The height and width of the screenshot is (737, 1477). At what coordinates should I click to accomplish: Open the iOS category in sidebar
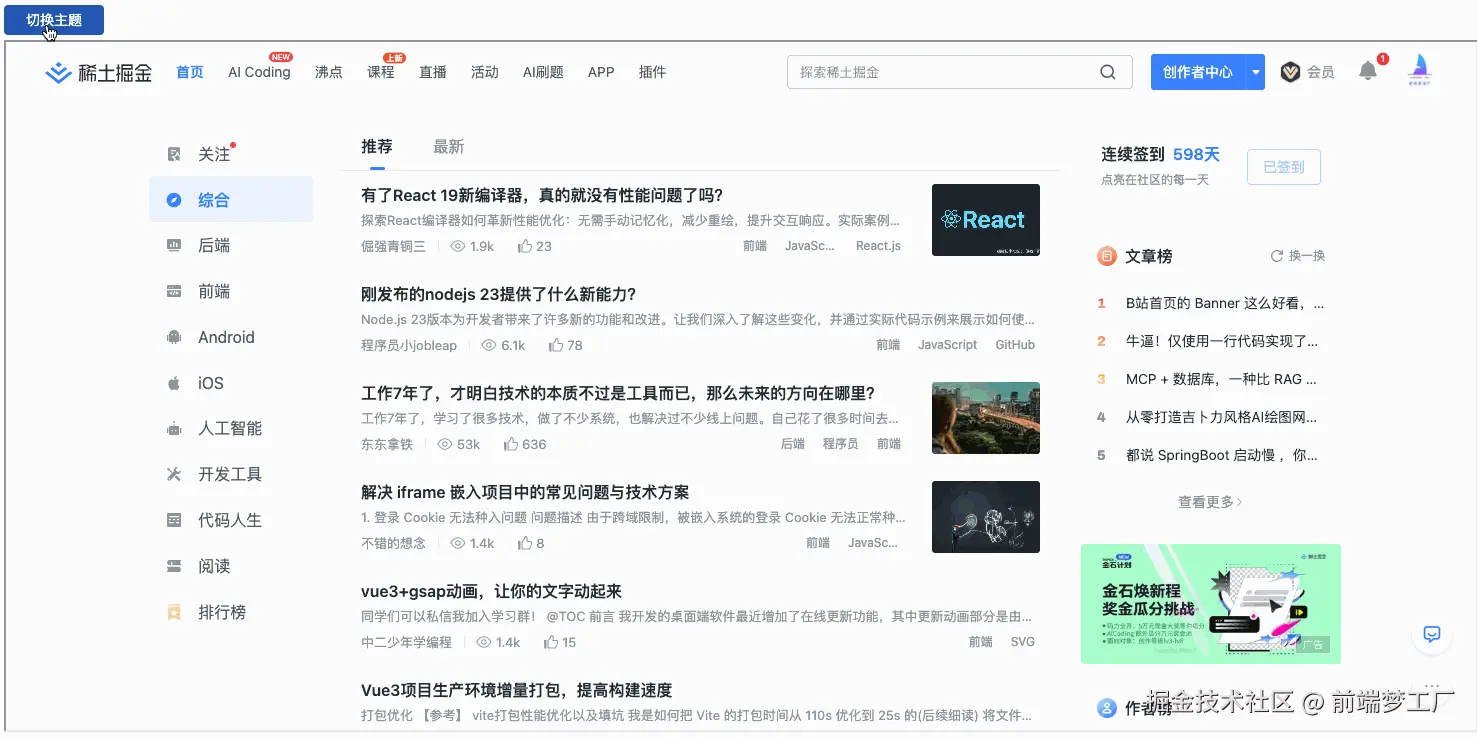[209, 383]
